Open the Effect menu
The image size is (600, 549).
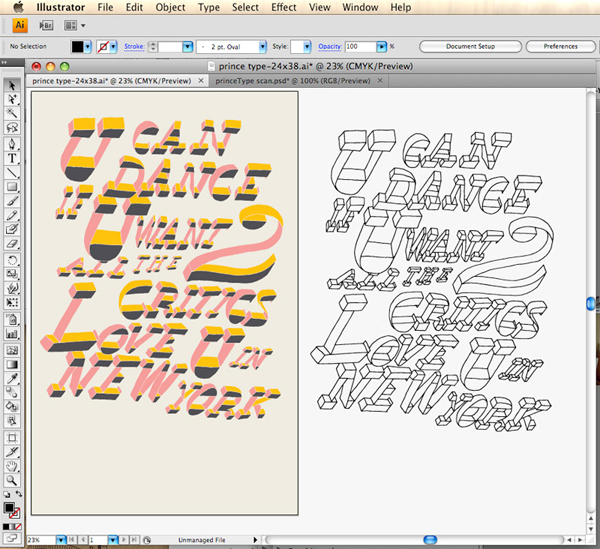(x=284, y=7)
